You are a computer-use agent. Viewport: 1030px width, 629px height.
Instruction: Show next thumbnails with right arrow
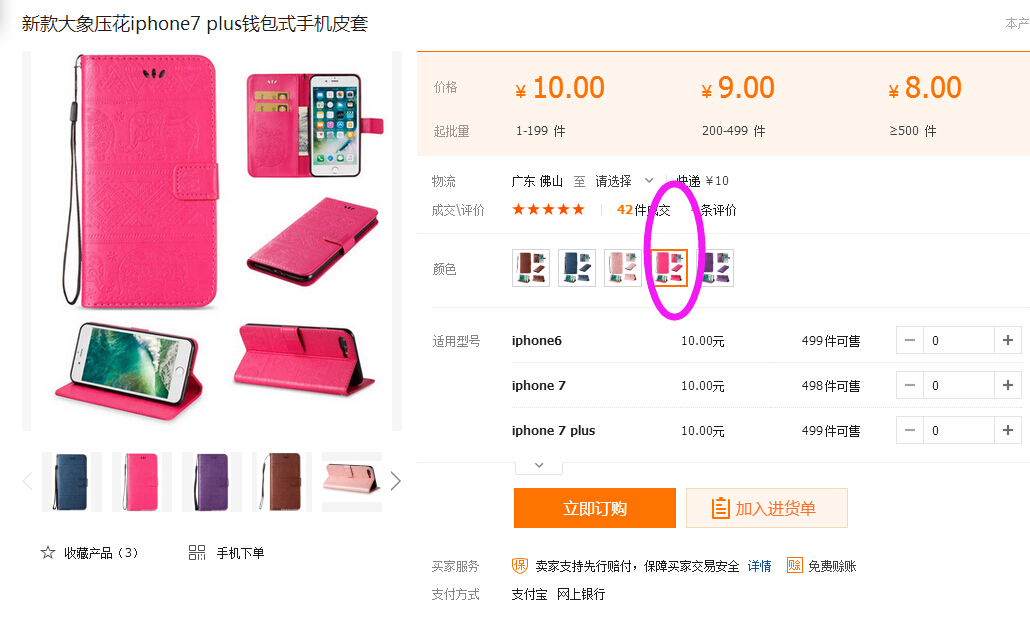[395, 481]
